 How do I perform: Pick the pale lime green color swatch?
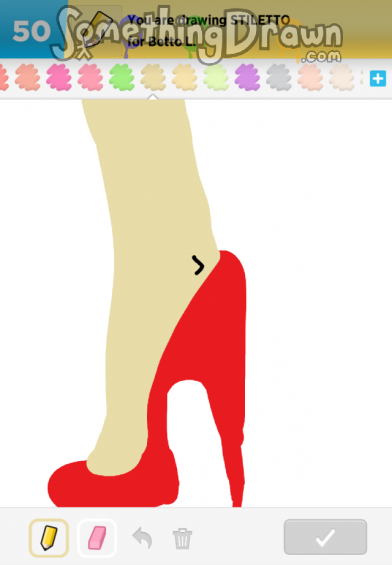coord(216,77)
